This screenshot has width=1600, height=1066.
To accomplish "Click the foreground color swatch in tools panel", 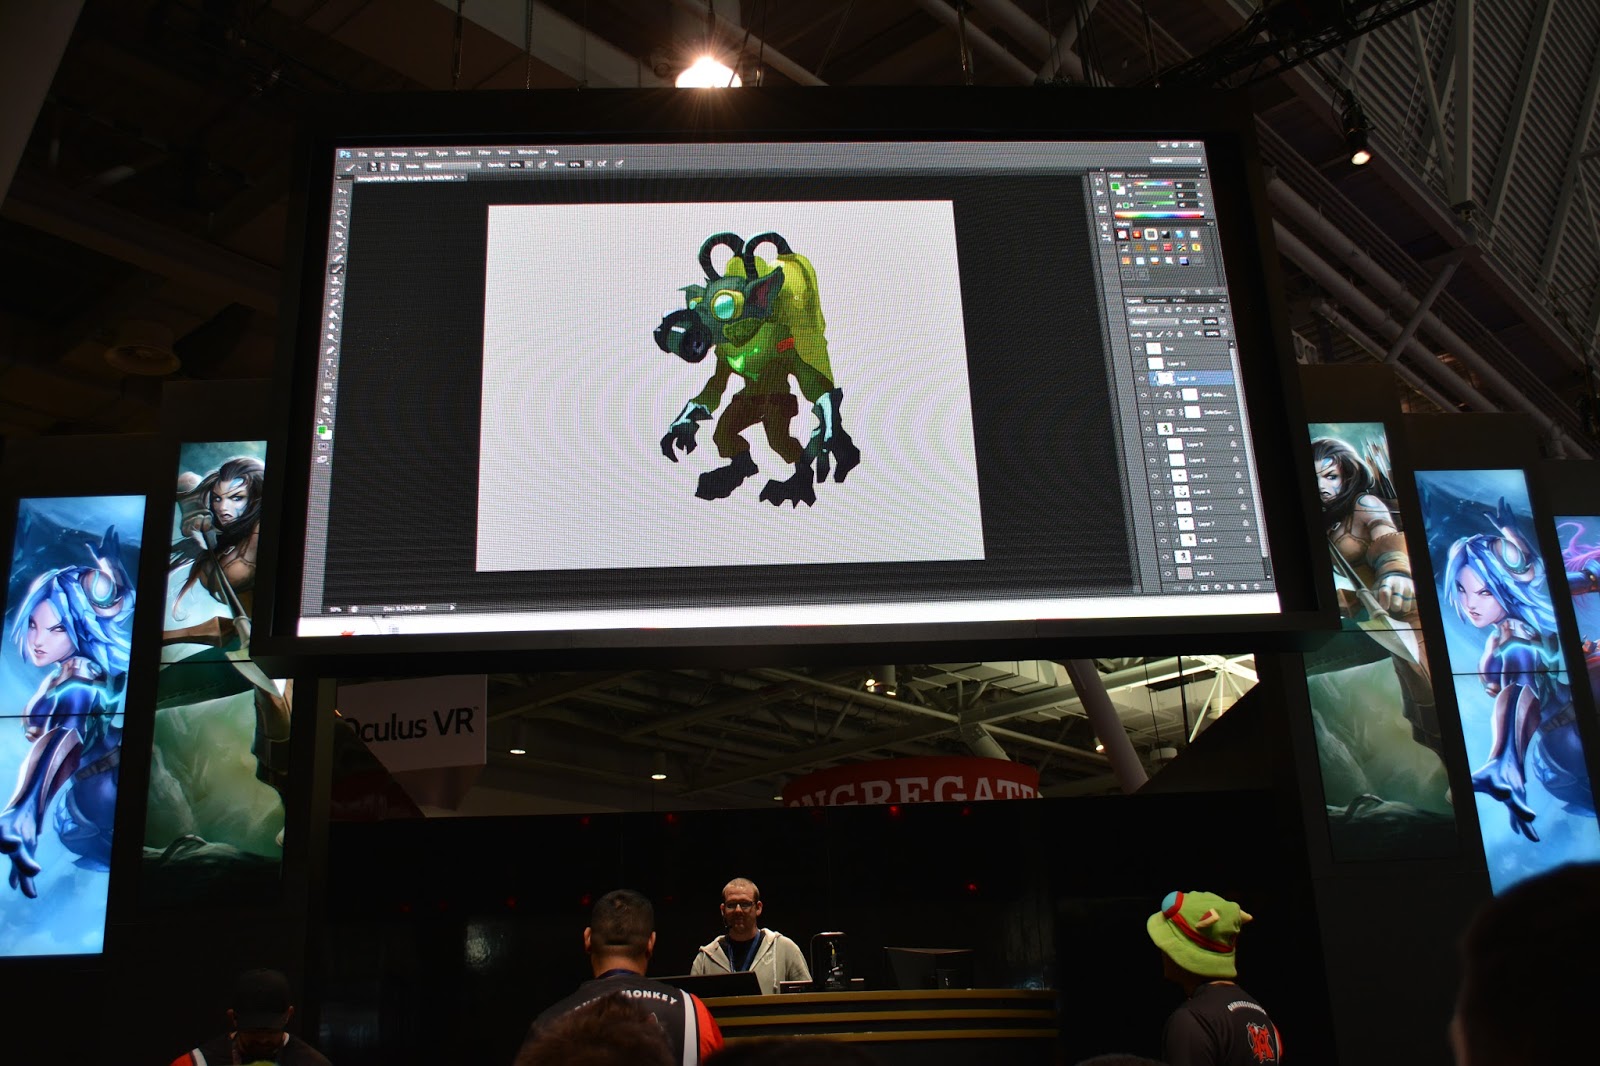I will [321, 428].
